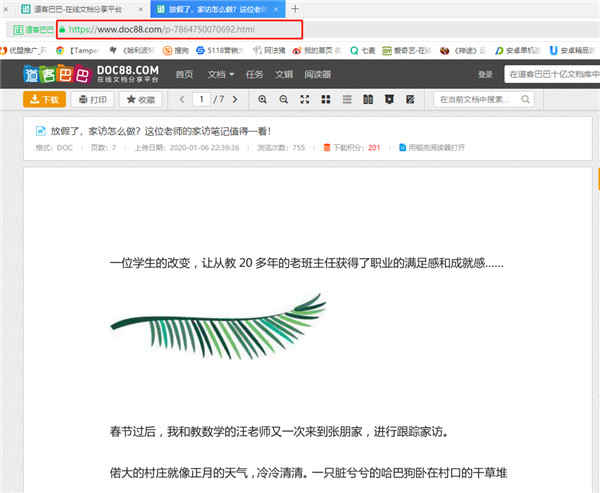Open the 搜狗 bookmark
Screen dimensions: 600x493
176,51
